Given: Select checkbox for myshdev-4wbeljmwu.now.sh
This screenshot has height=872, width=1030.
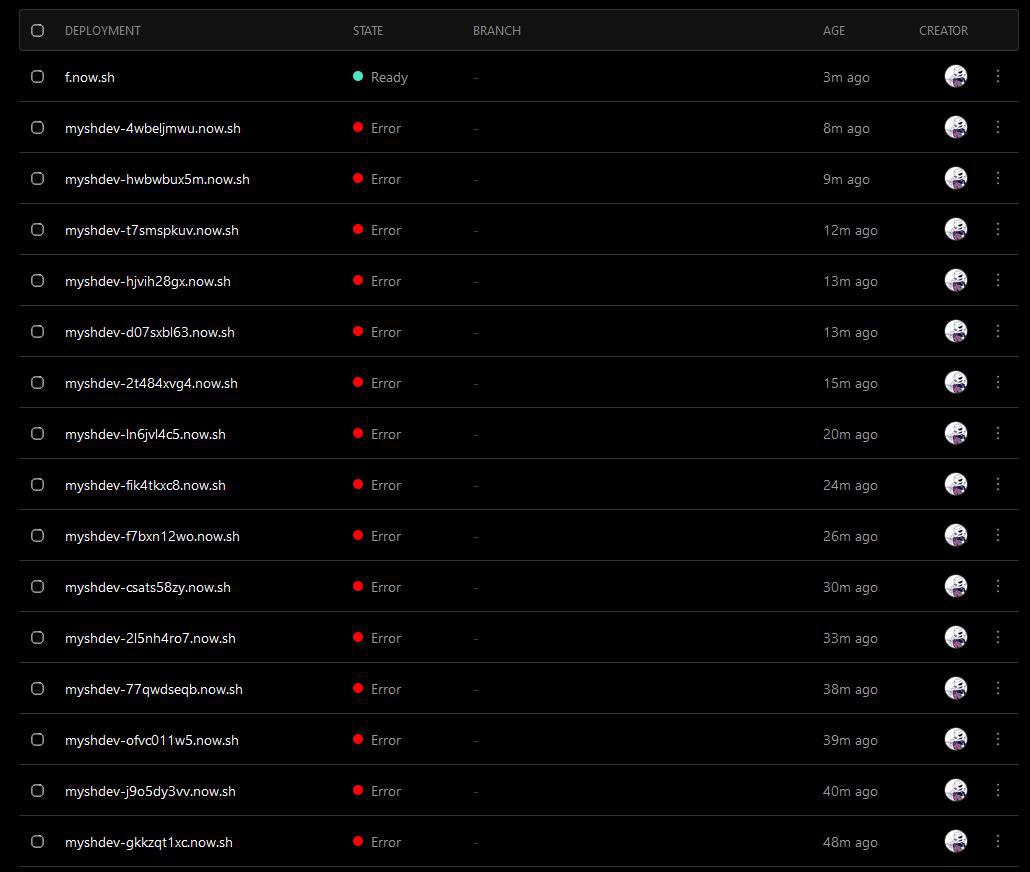Looking at the screenshot, I should pos(37,127).
